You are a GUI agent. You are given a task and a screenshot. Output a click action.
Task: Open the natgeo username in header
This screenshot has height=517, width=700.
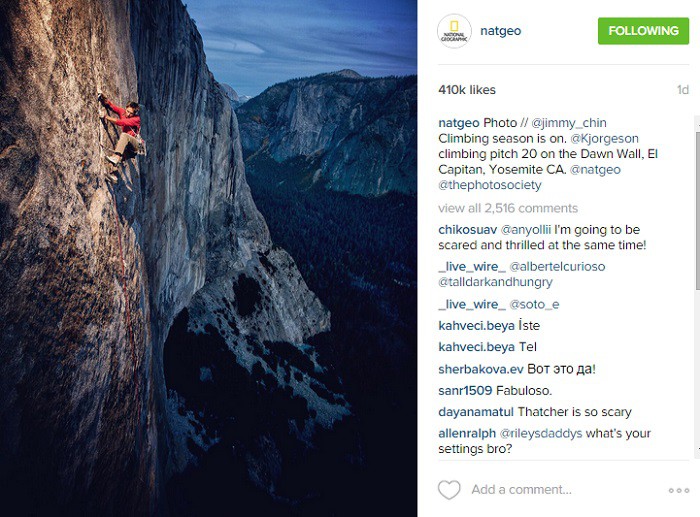pyautogui.click(x=501, y=31)
